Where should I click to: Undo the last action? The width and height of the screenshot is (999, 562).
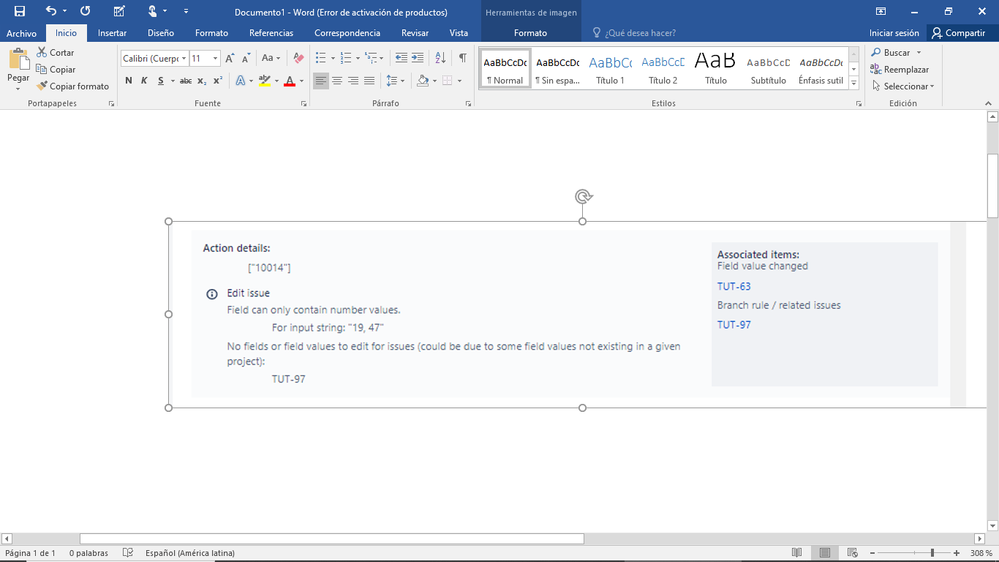(x=51, y=11)
